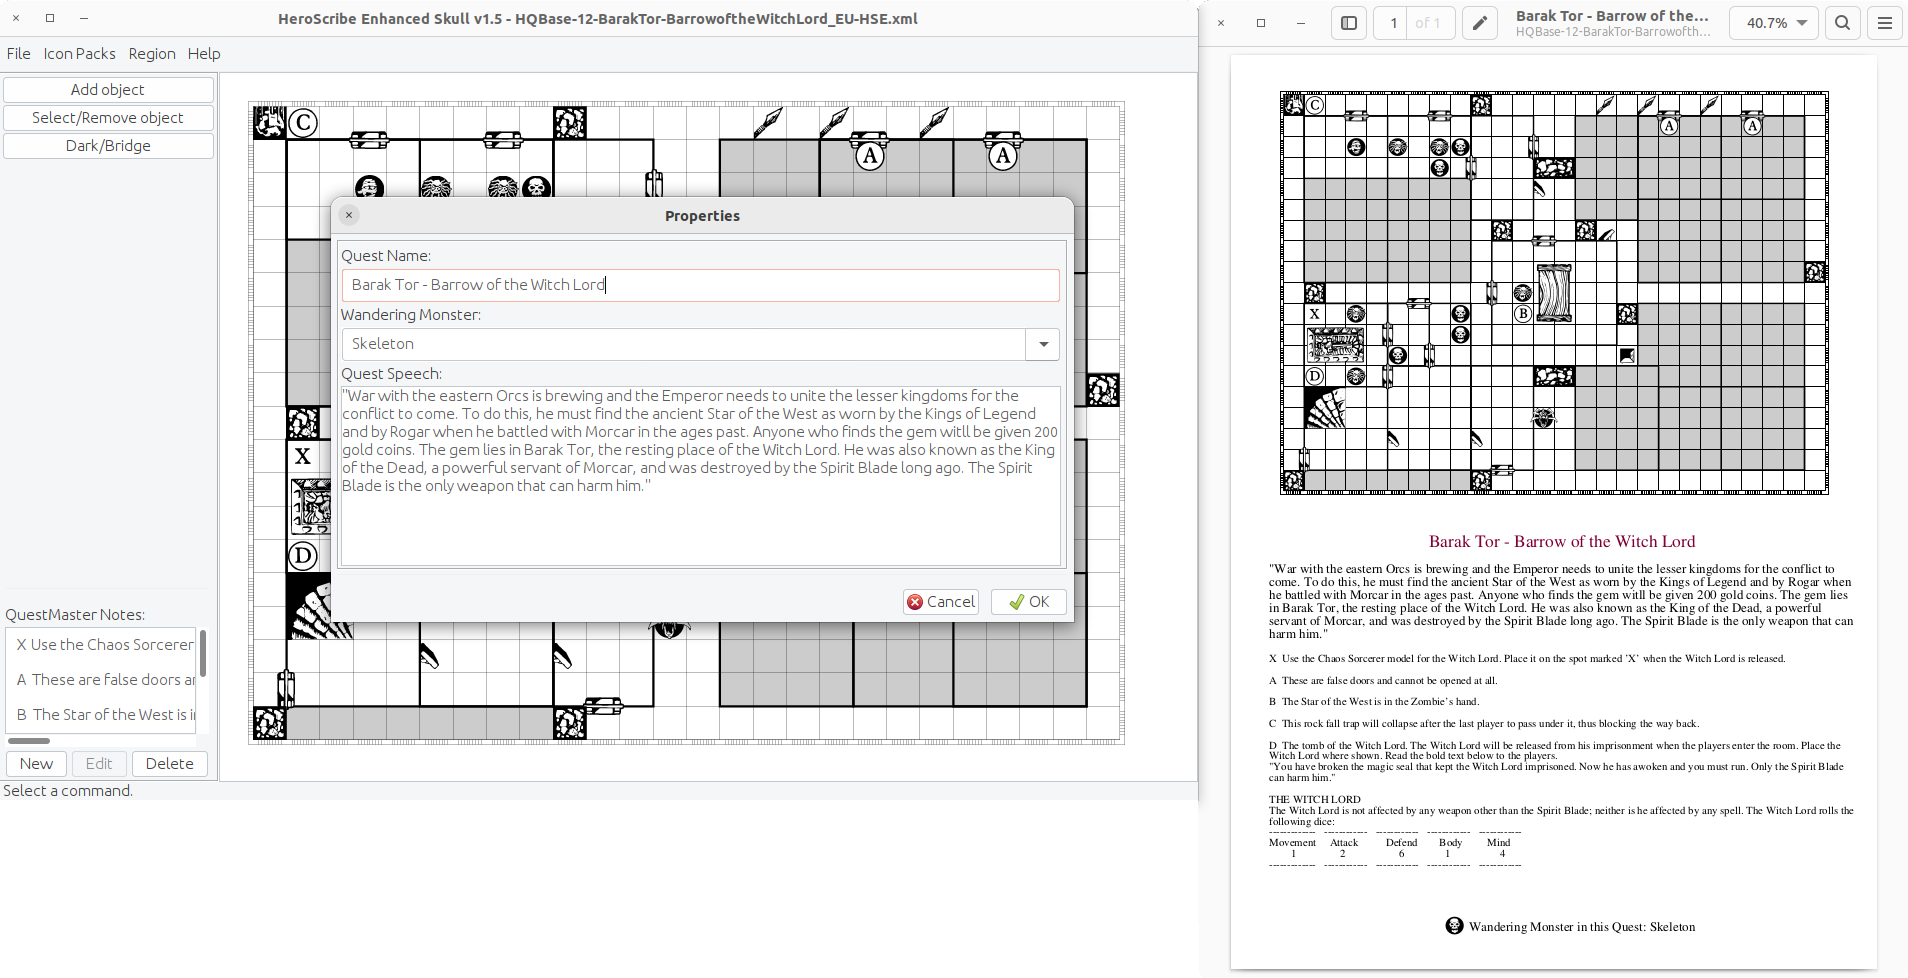Click second A false door marker on map
The width and height of the screenshot is (1908, 978).
pos(1003,156)
